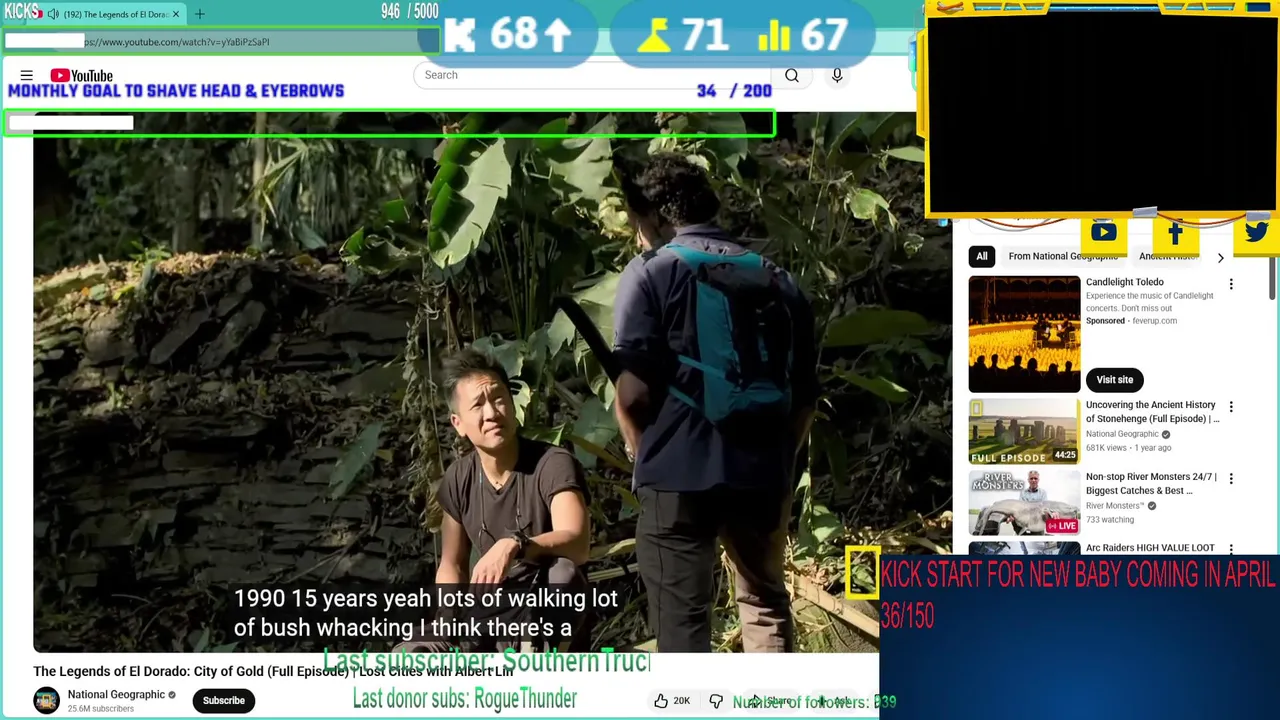Select the Ancient History filter chip

[x=1168, y=257]
